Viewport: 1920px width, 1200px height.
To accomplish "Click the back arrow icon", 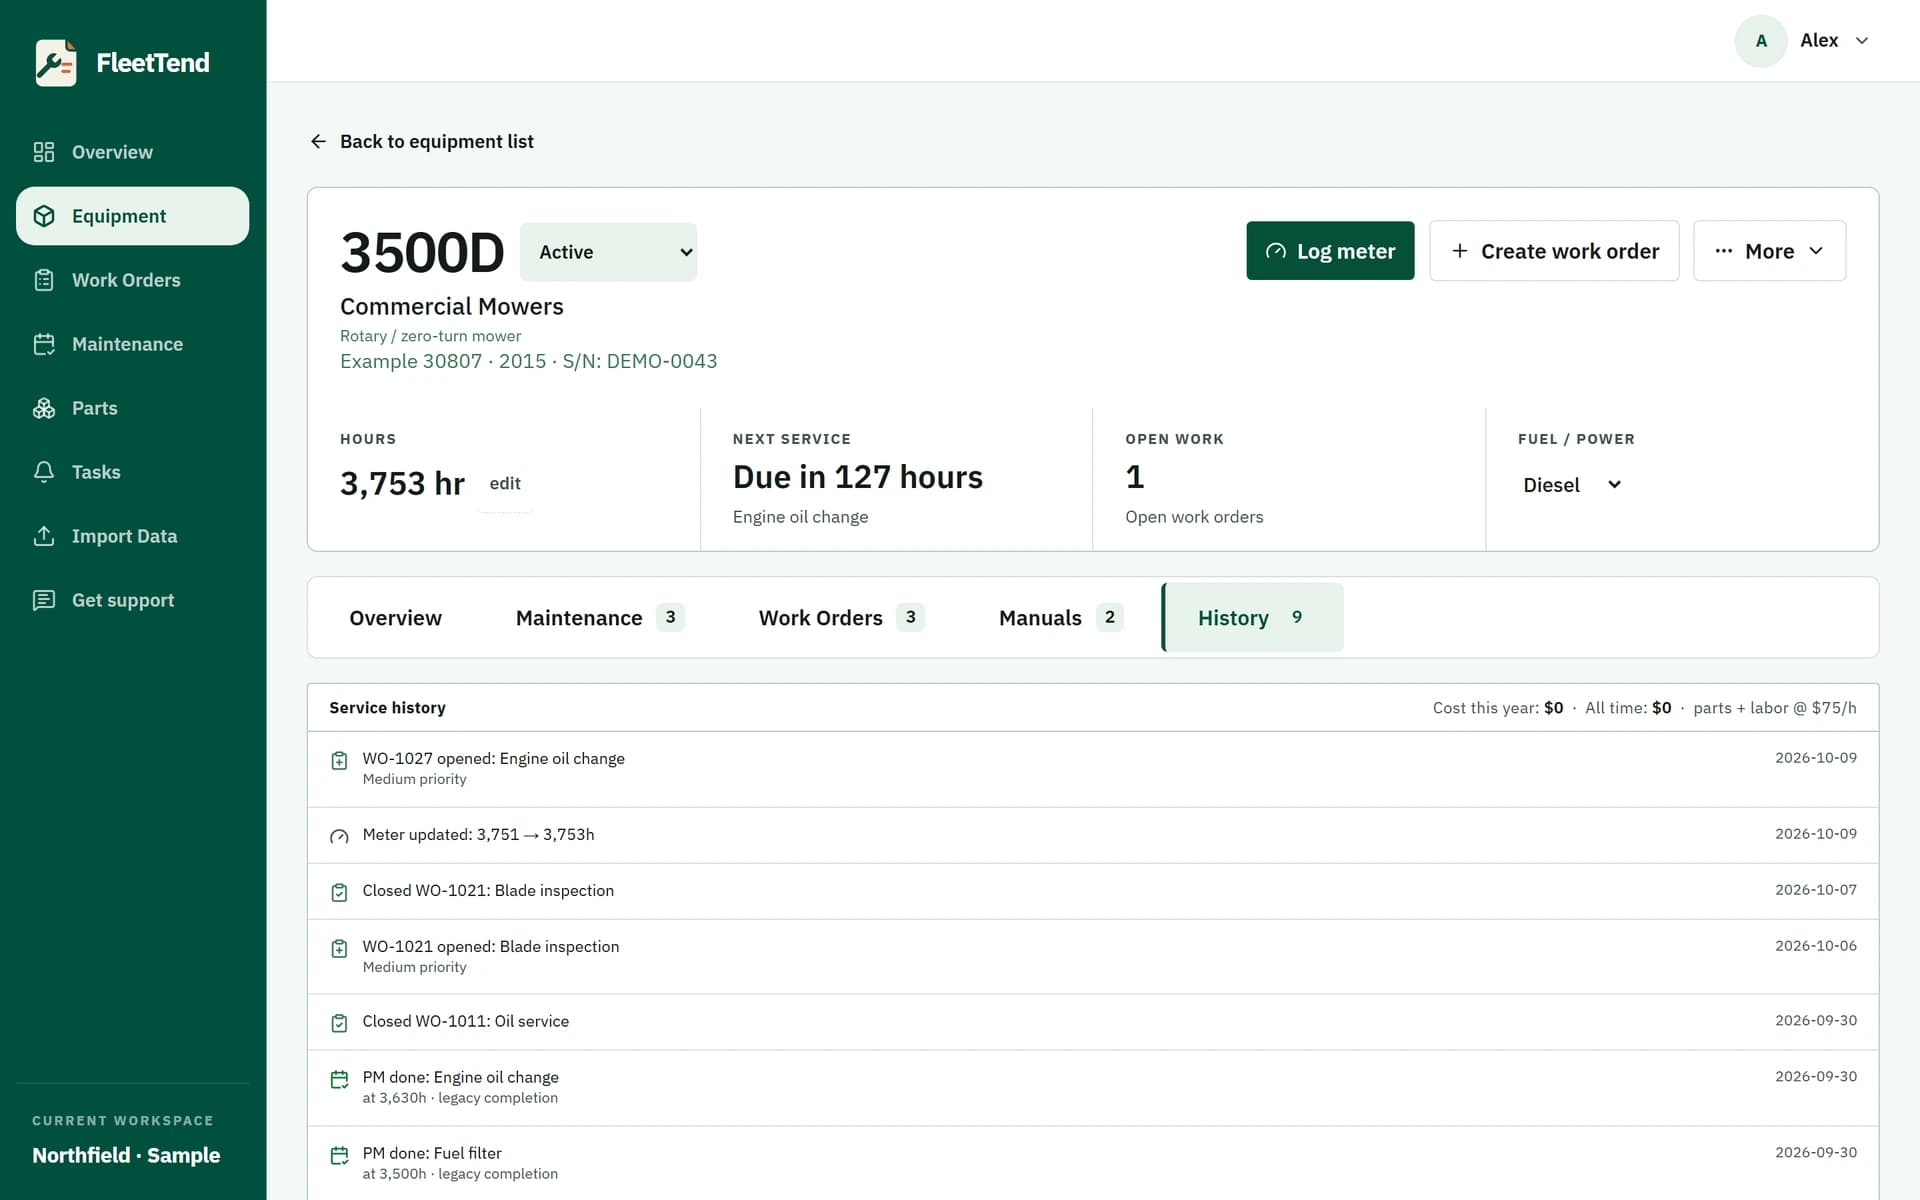I will (x=318, y=141).
